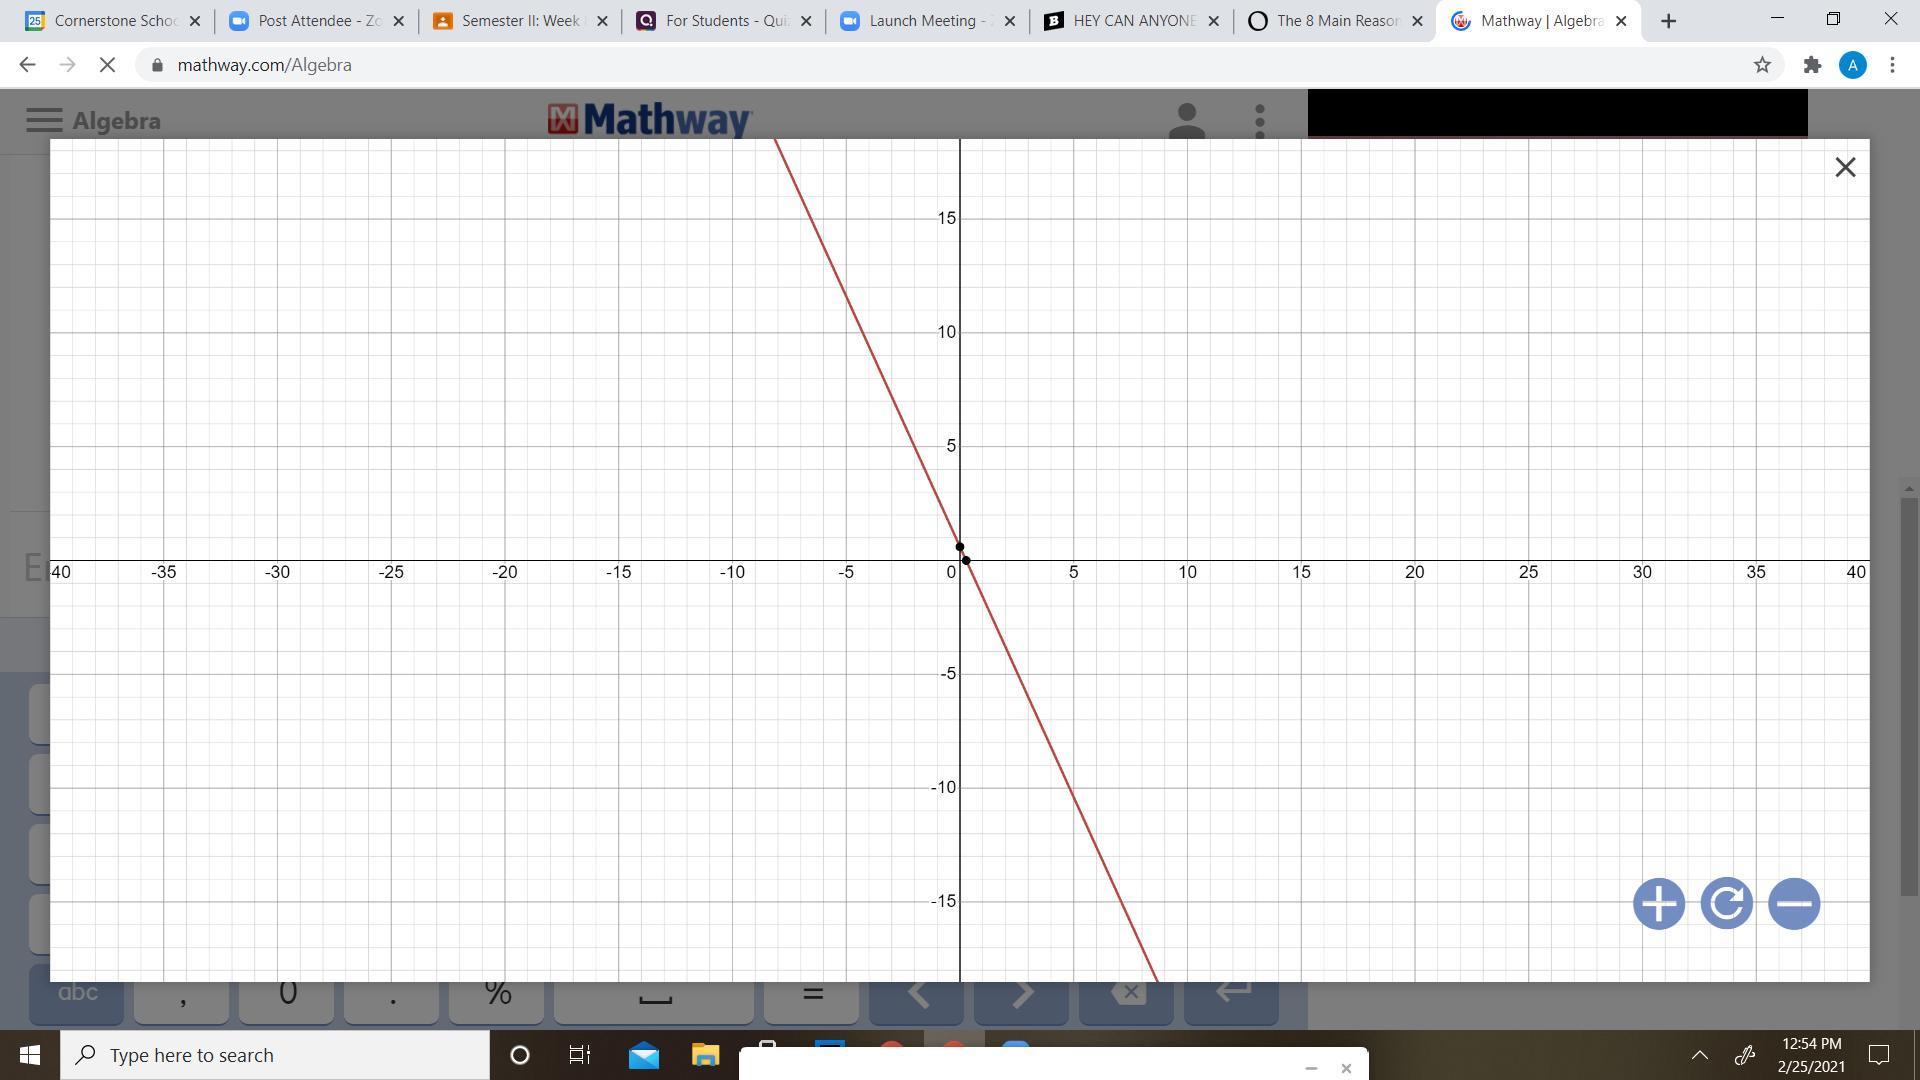This screenshot has height=1080, width=1920.
Task: Open the Mathway three-dot options menu
Action: pyautogui.click(x=1260, y=121)
